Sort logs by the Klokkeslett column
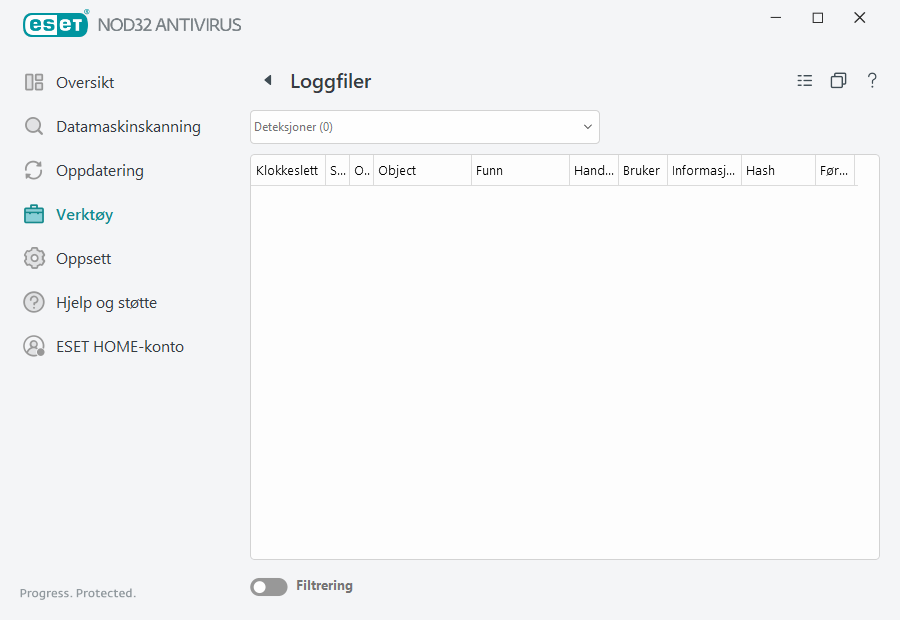 coord(287,170)
